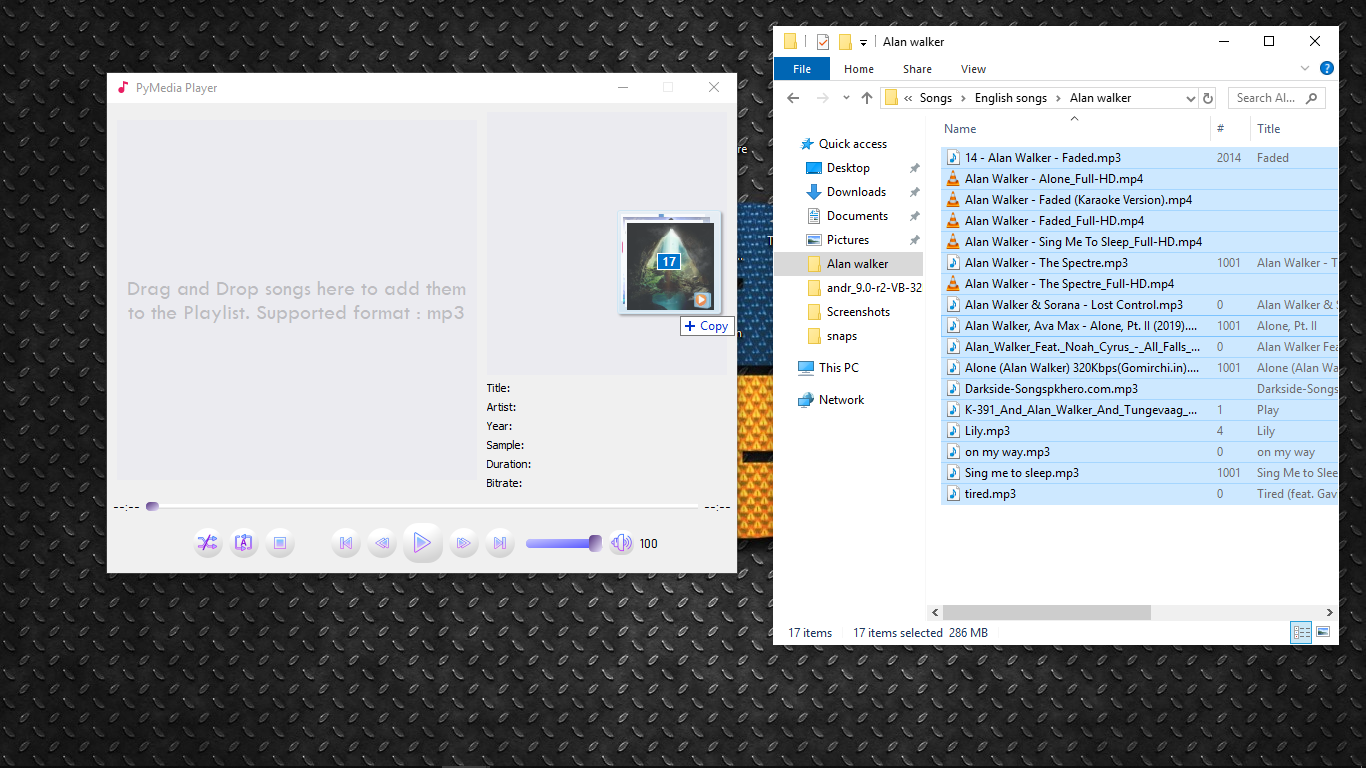Select tired.mp3 file

click(990, 494)
